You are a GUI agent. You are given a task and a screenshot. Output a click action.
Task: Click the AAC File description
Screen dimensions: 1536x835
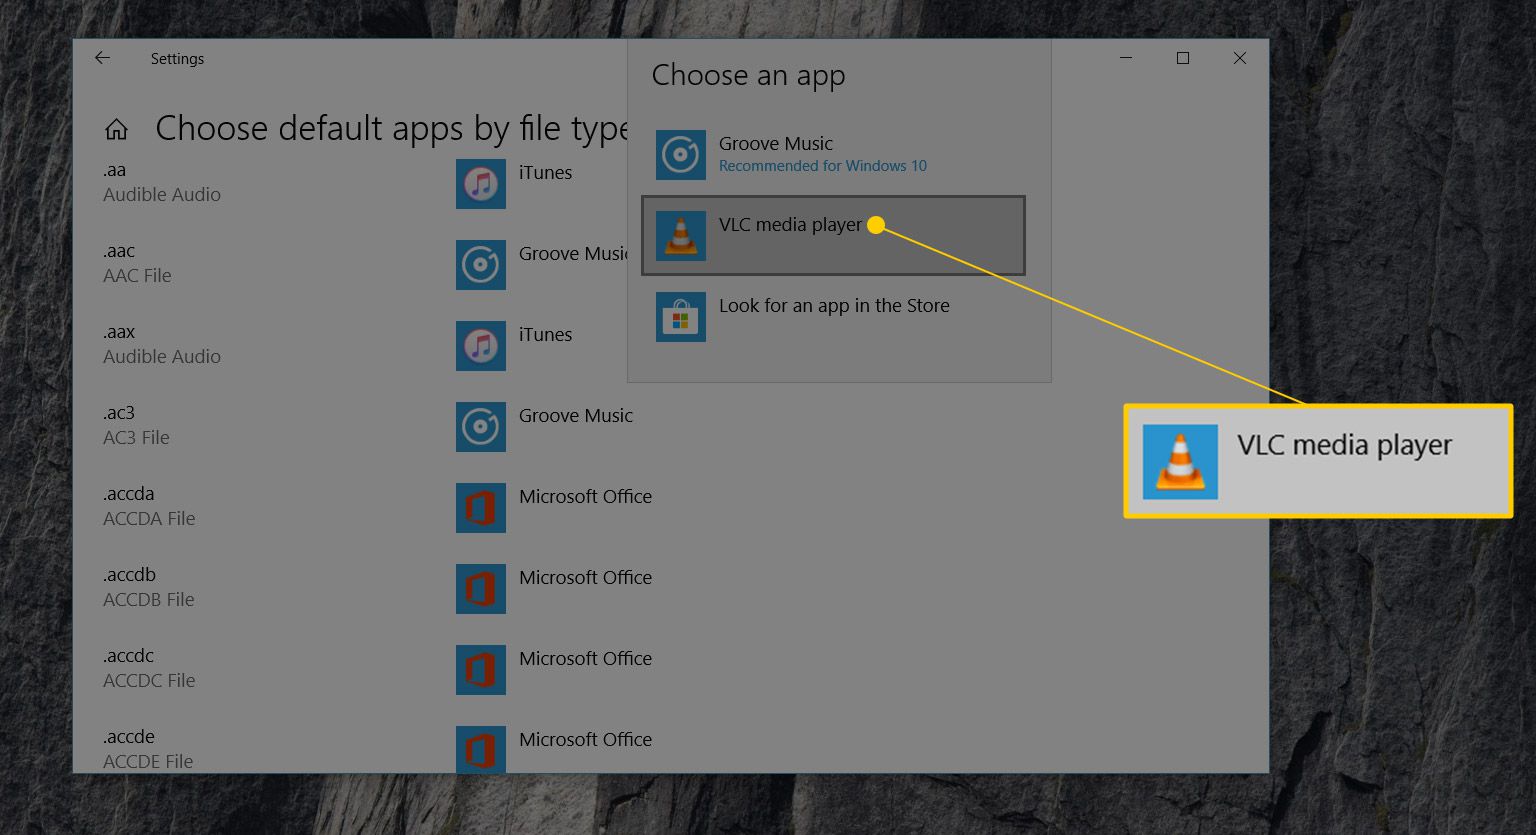[137, 275]
